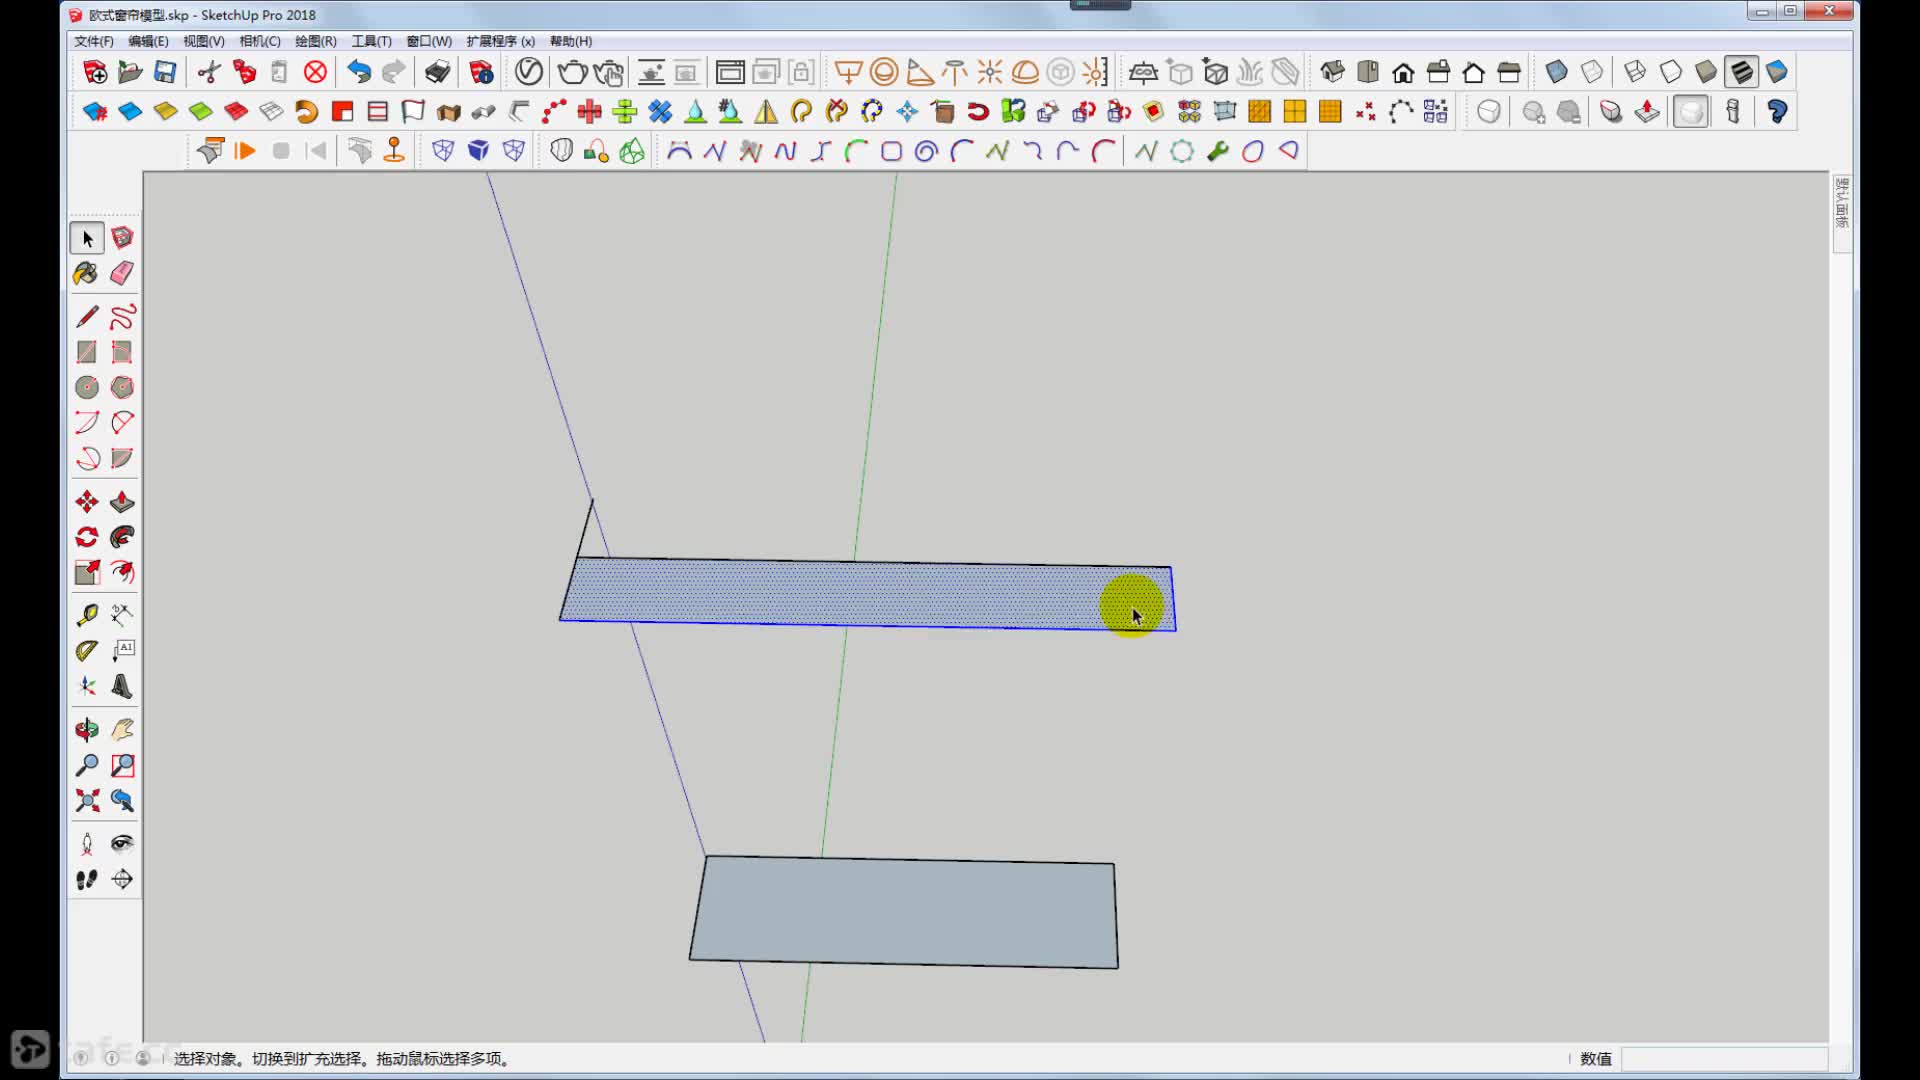Viewport: 1920px width, 1080px height.
Task: Toggle V-Ray lock camera orientation
Action: coord(800,72)
